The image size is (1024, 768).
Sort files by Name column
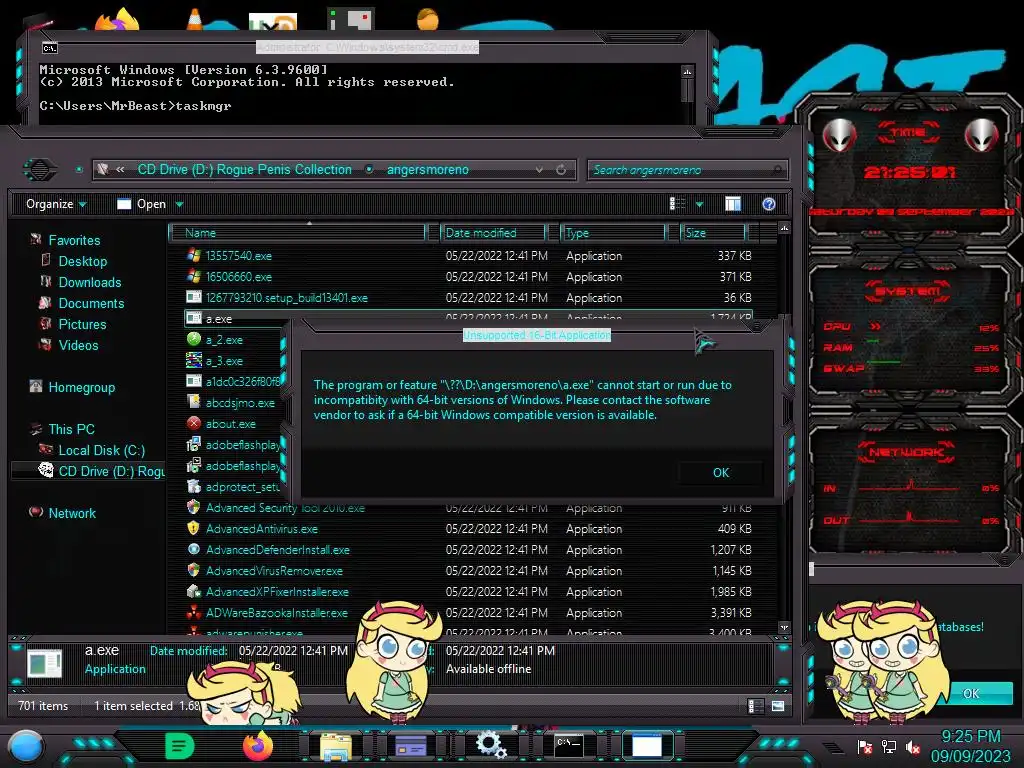point(297,233)
